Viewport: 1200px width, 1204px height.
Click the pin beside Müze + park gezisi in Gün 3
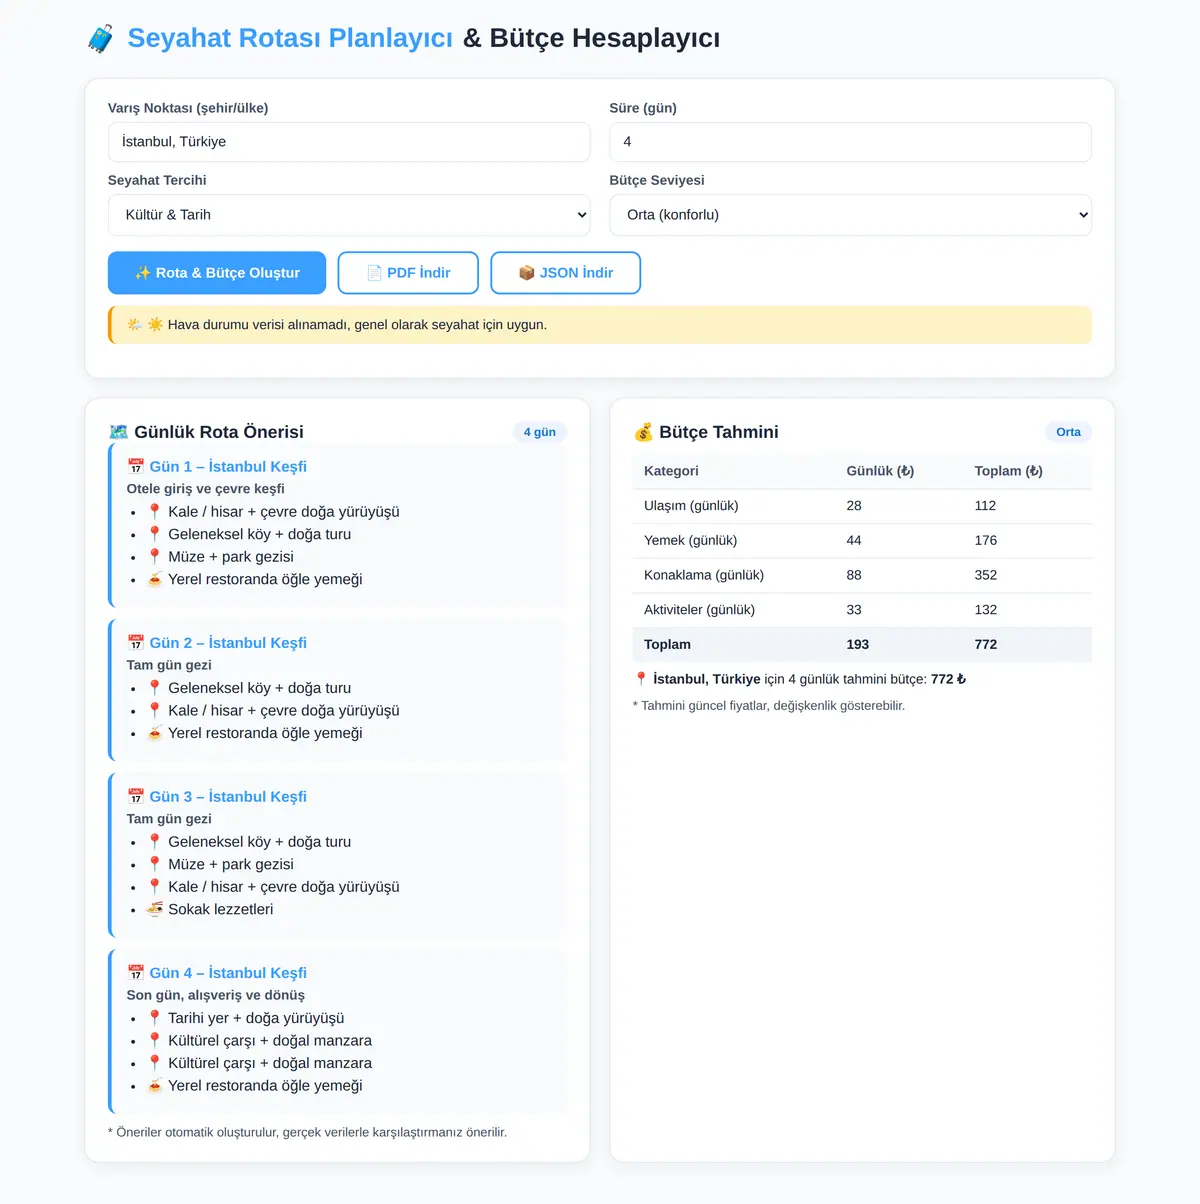click(155, 864)
